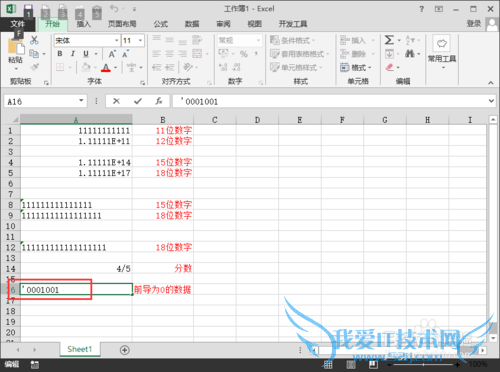
Task: Open 条件格式 conditional formatting menu
Action: point(292,40)
